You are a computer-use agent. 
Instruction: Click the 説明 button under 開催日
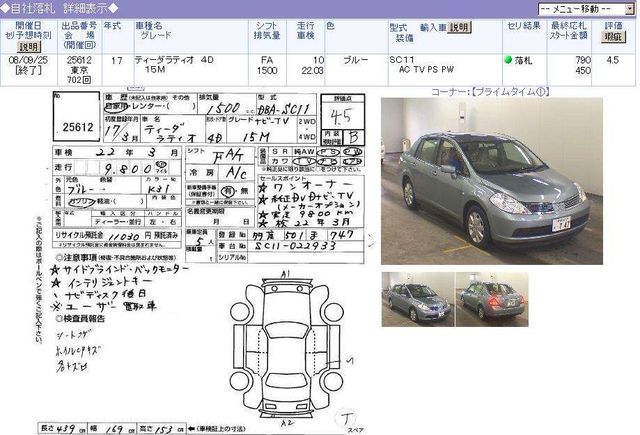click(29, 47)
